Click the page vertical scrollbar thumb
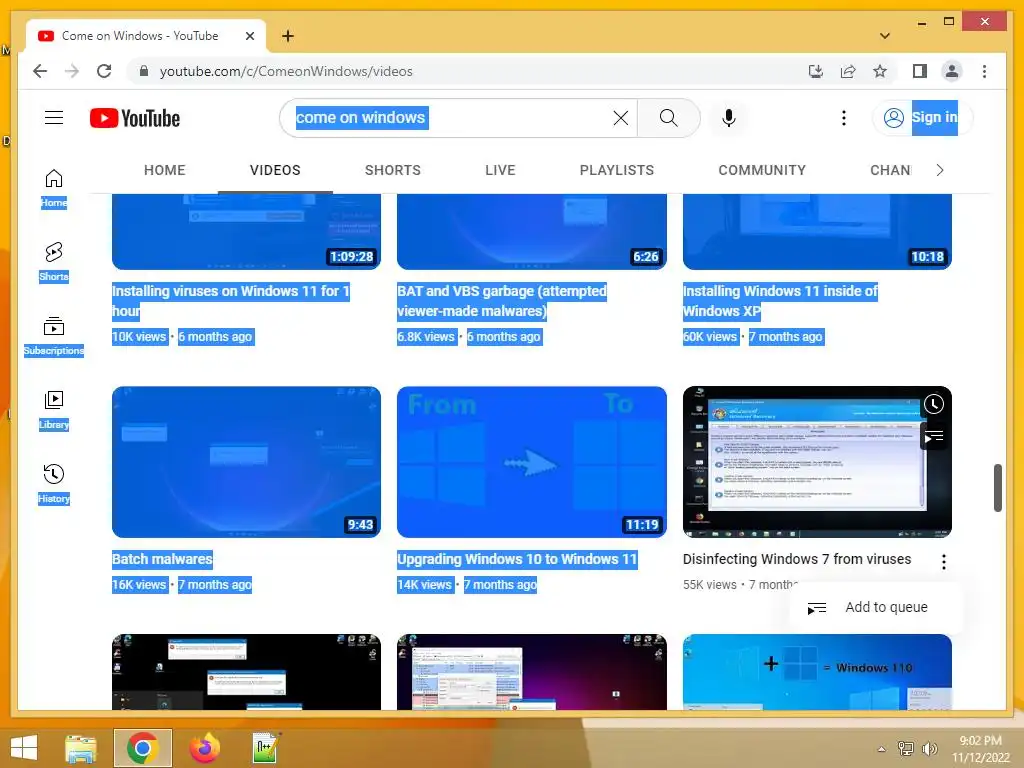The image size is (1024, 768). click(997, 488)
